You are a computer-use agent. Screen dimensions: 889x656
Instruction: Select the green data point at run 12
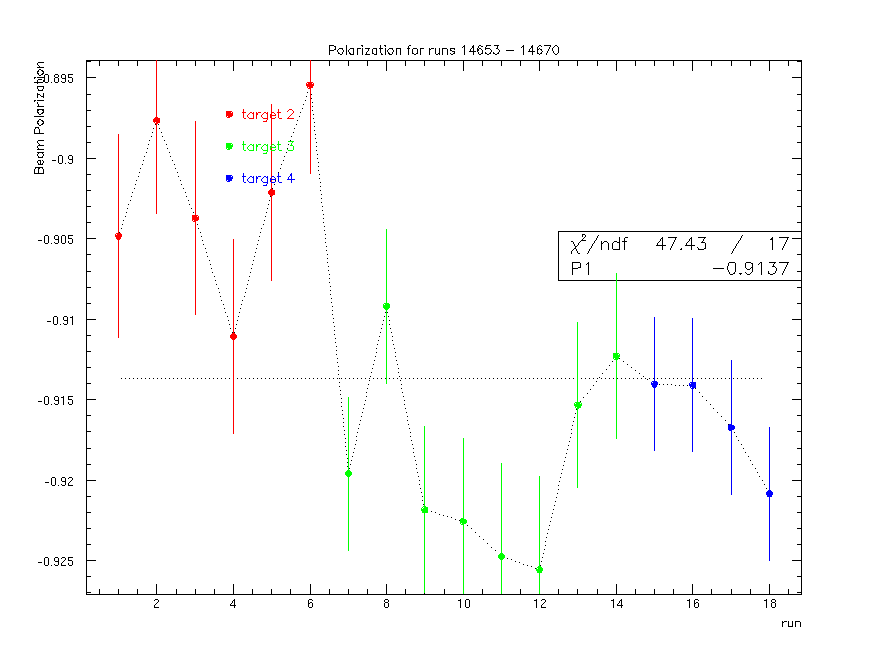[540, 570]
